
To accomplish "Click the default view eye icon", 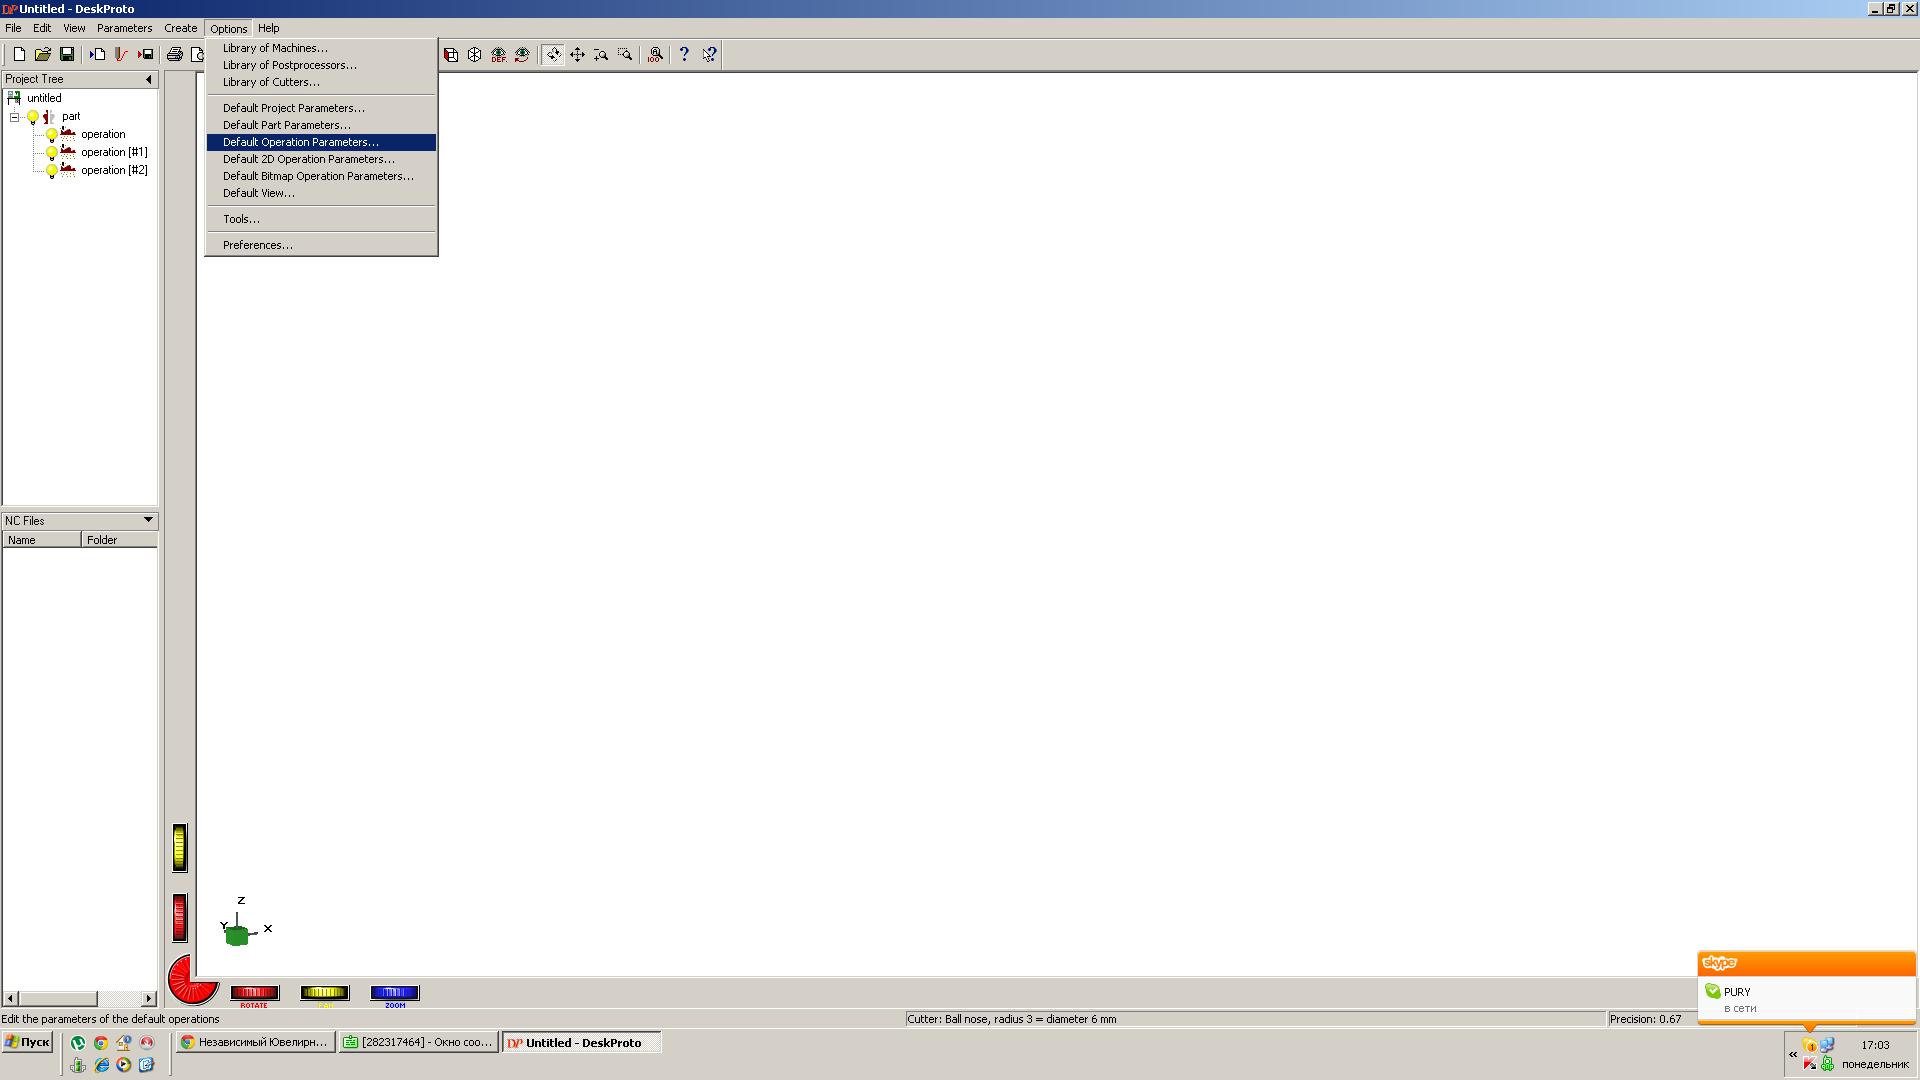I will [x=498, y=55].
